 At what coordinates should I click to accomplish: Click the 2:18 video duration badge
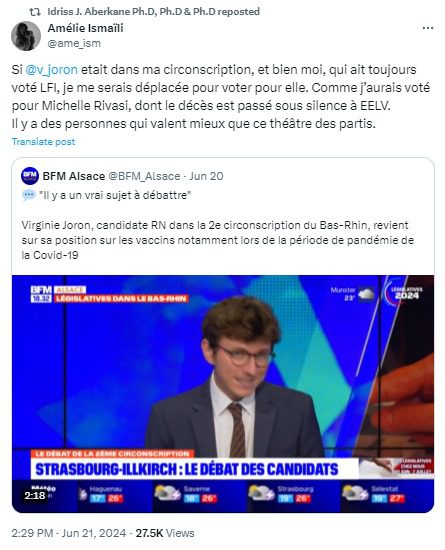(x=35, y=495)
